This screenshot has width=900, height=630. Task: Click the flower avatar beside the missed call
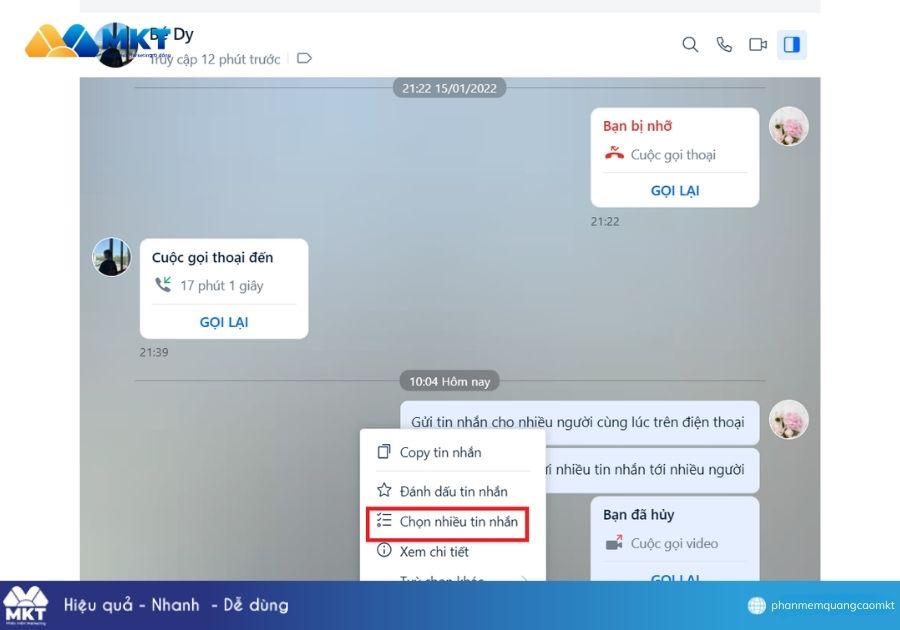788,127
